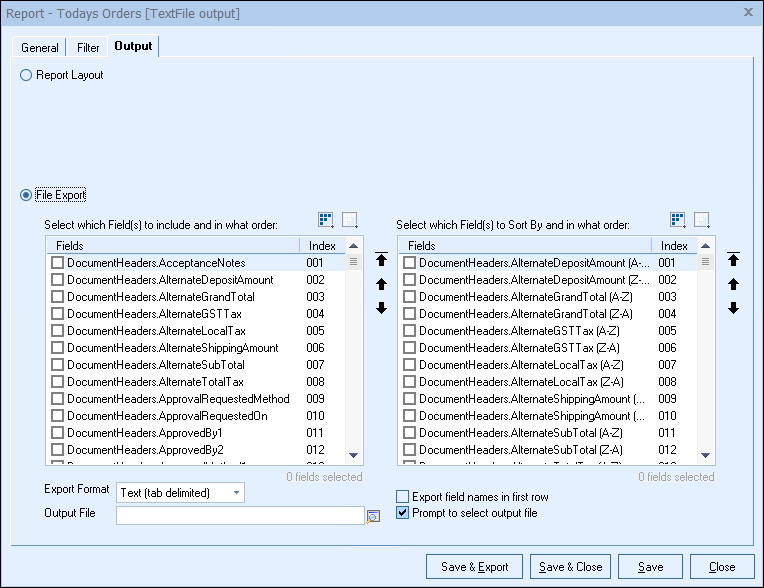
Task: Click Deselect All icon above include fields list
Action: [349, 220]
